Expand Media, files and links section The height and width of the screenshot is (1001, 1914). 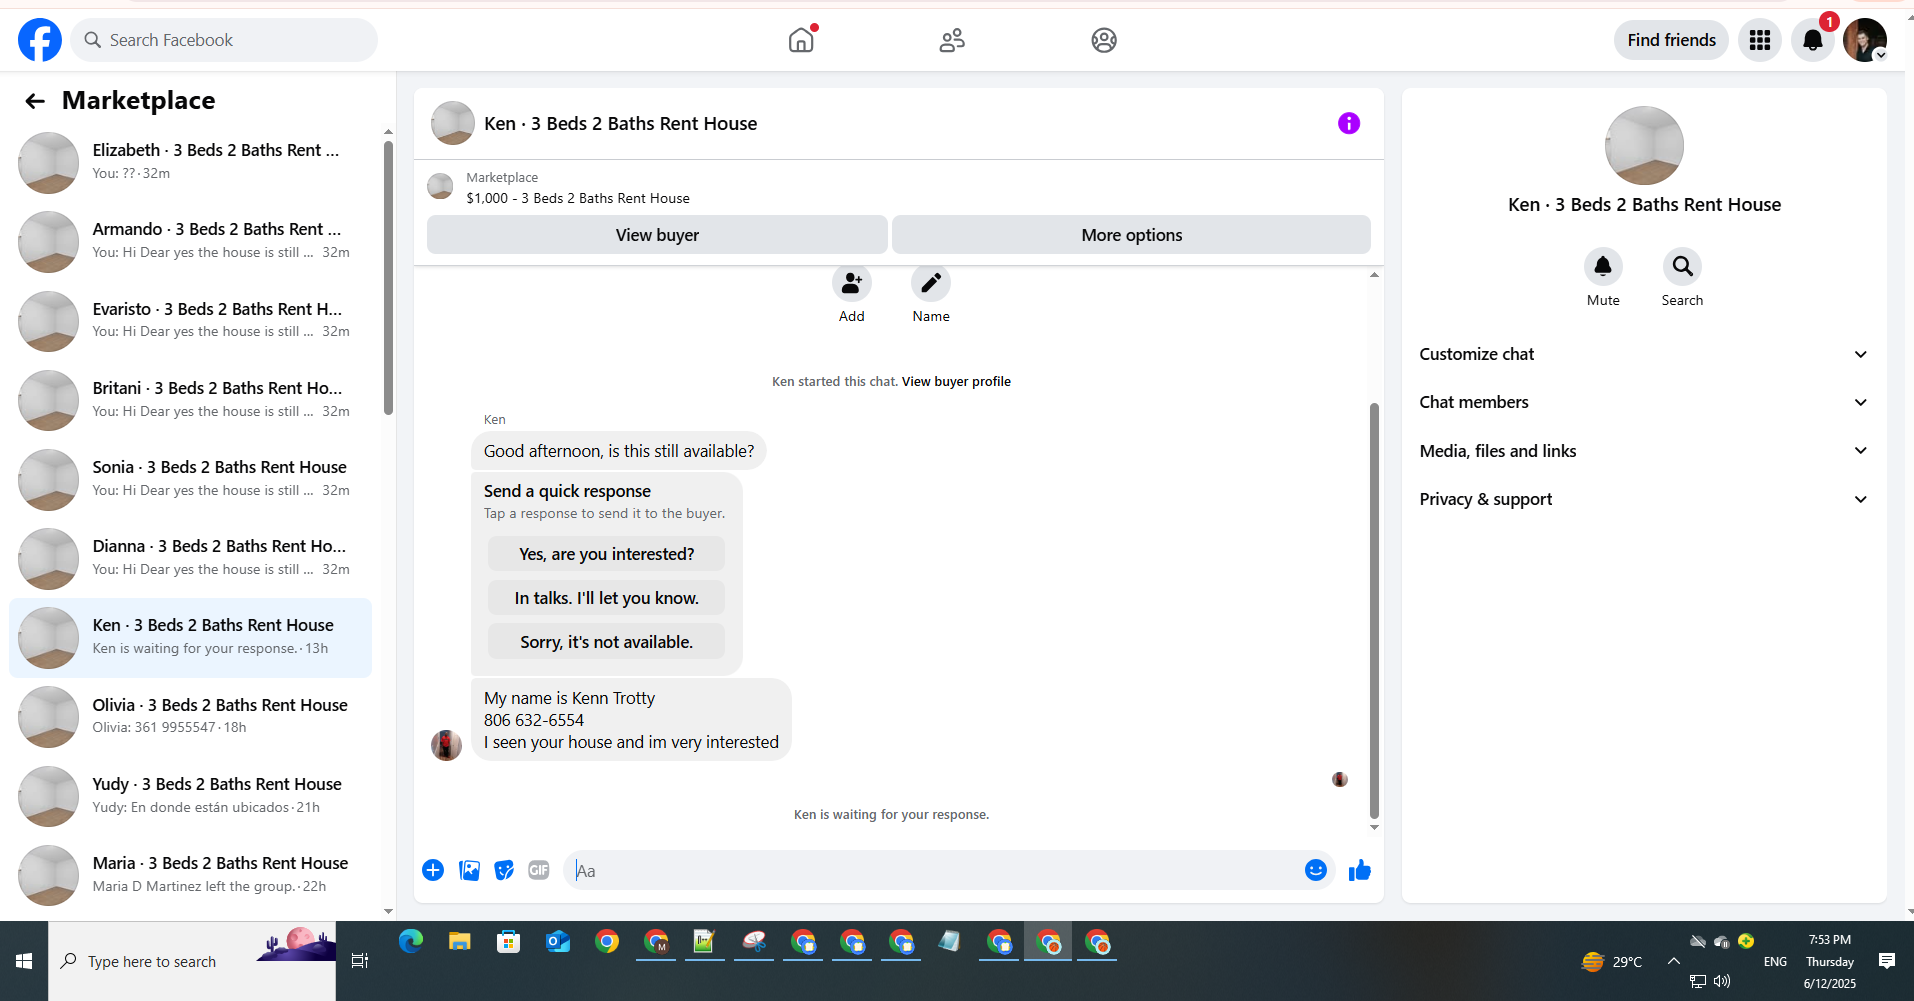[x=1644, y=451]
